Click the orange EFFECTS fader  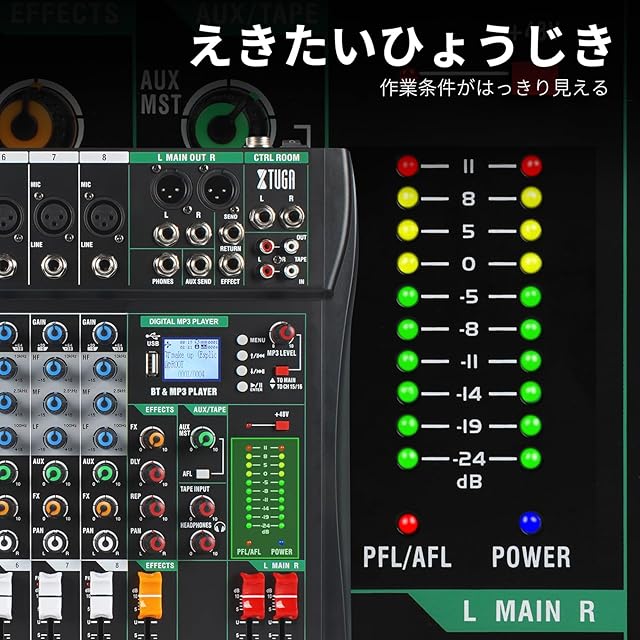[149, 596]
